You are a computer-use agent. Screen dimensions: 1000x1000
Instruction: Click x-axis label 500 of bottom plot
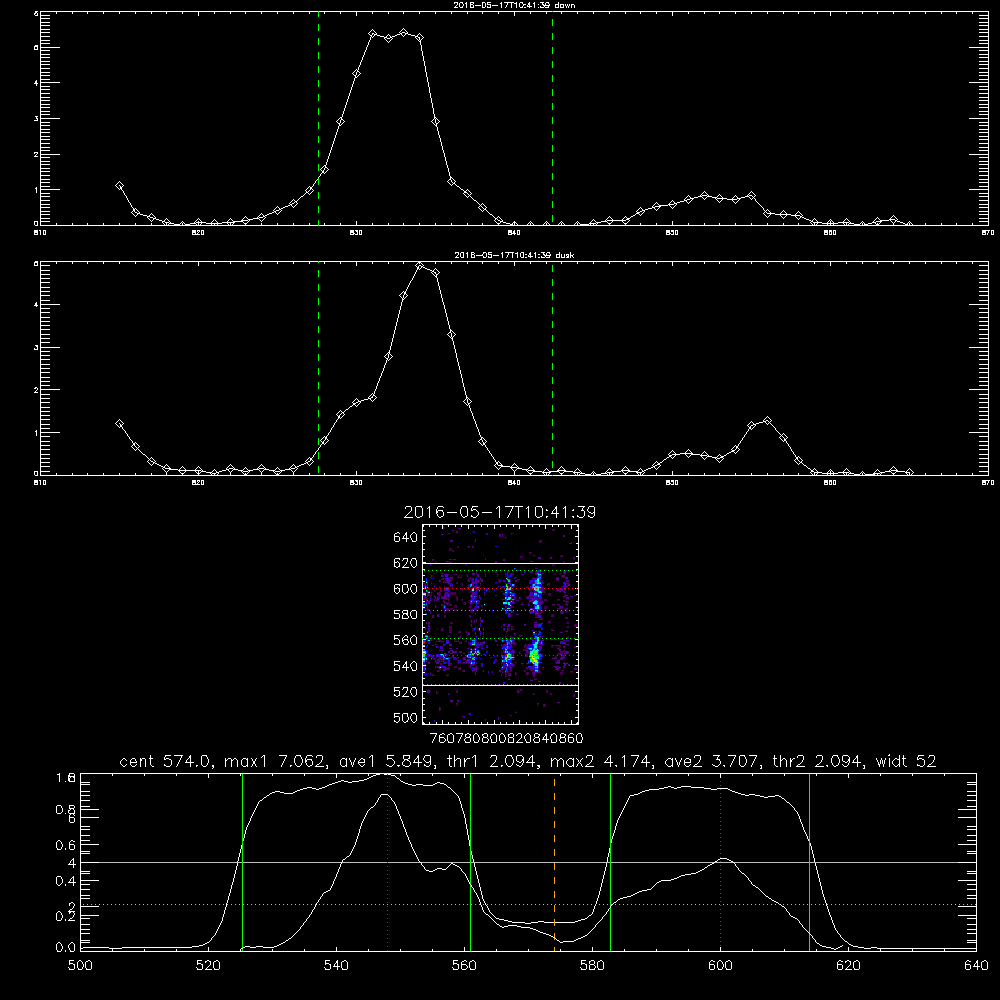[80, 966]
